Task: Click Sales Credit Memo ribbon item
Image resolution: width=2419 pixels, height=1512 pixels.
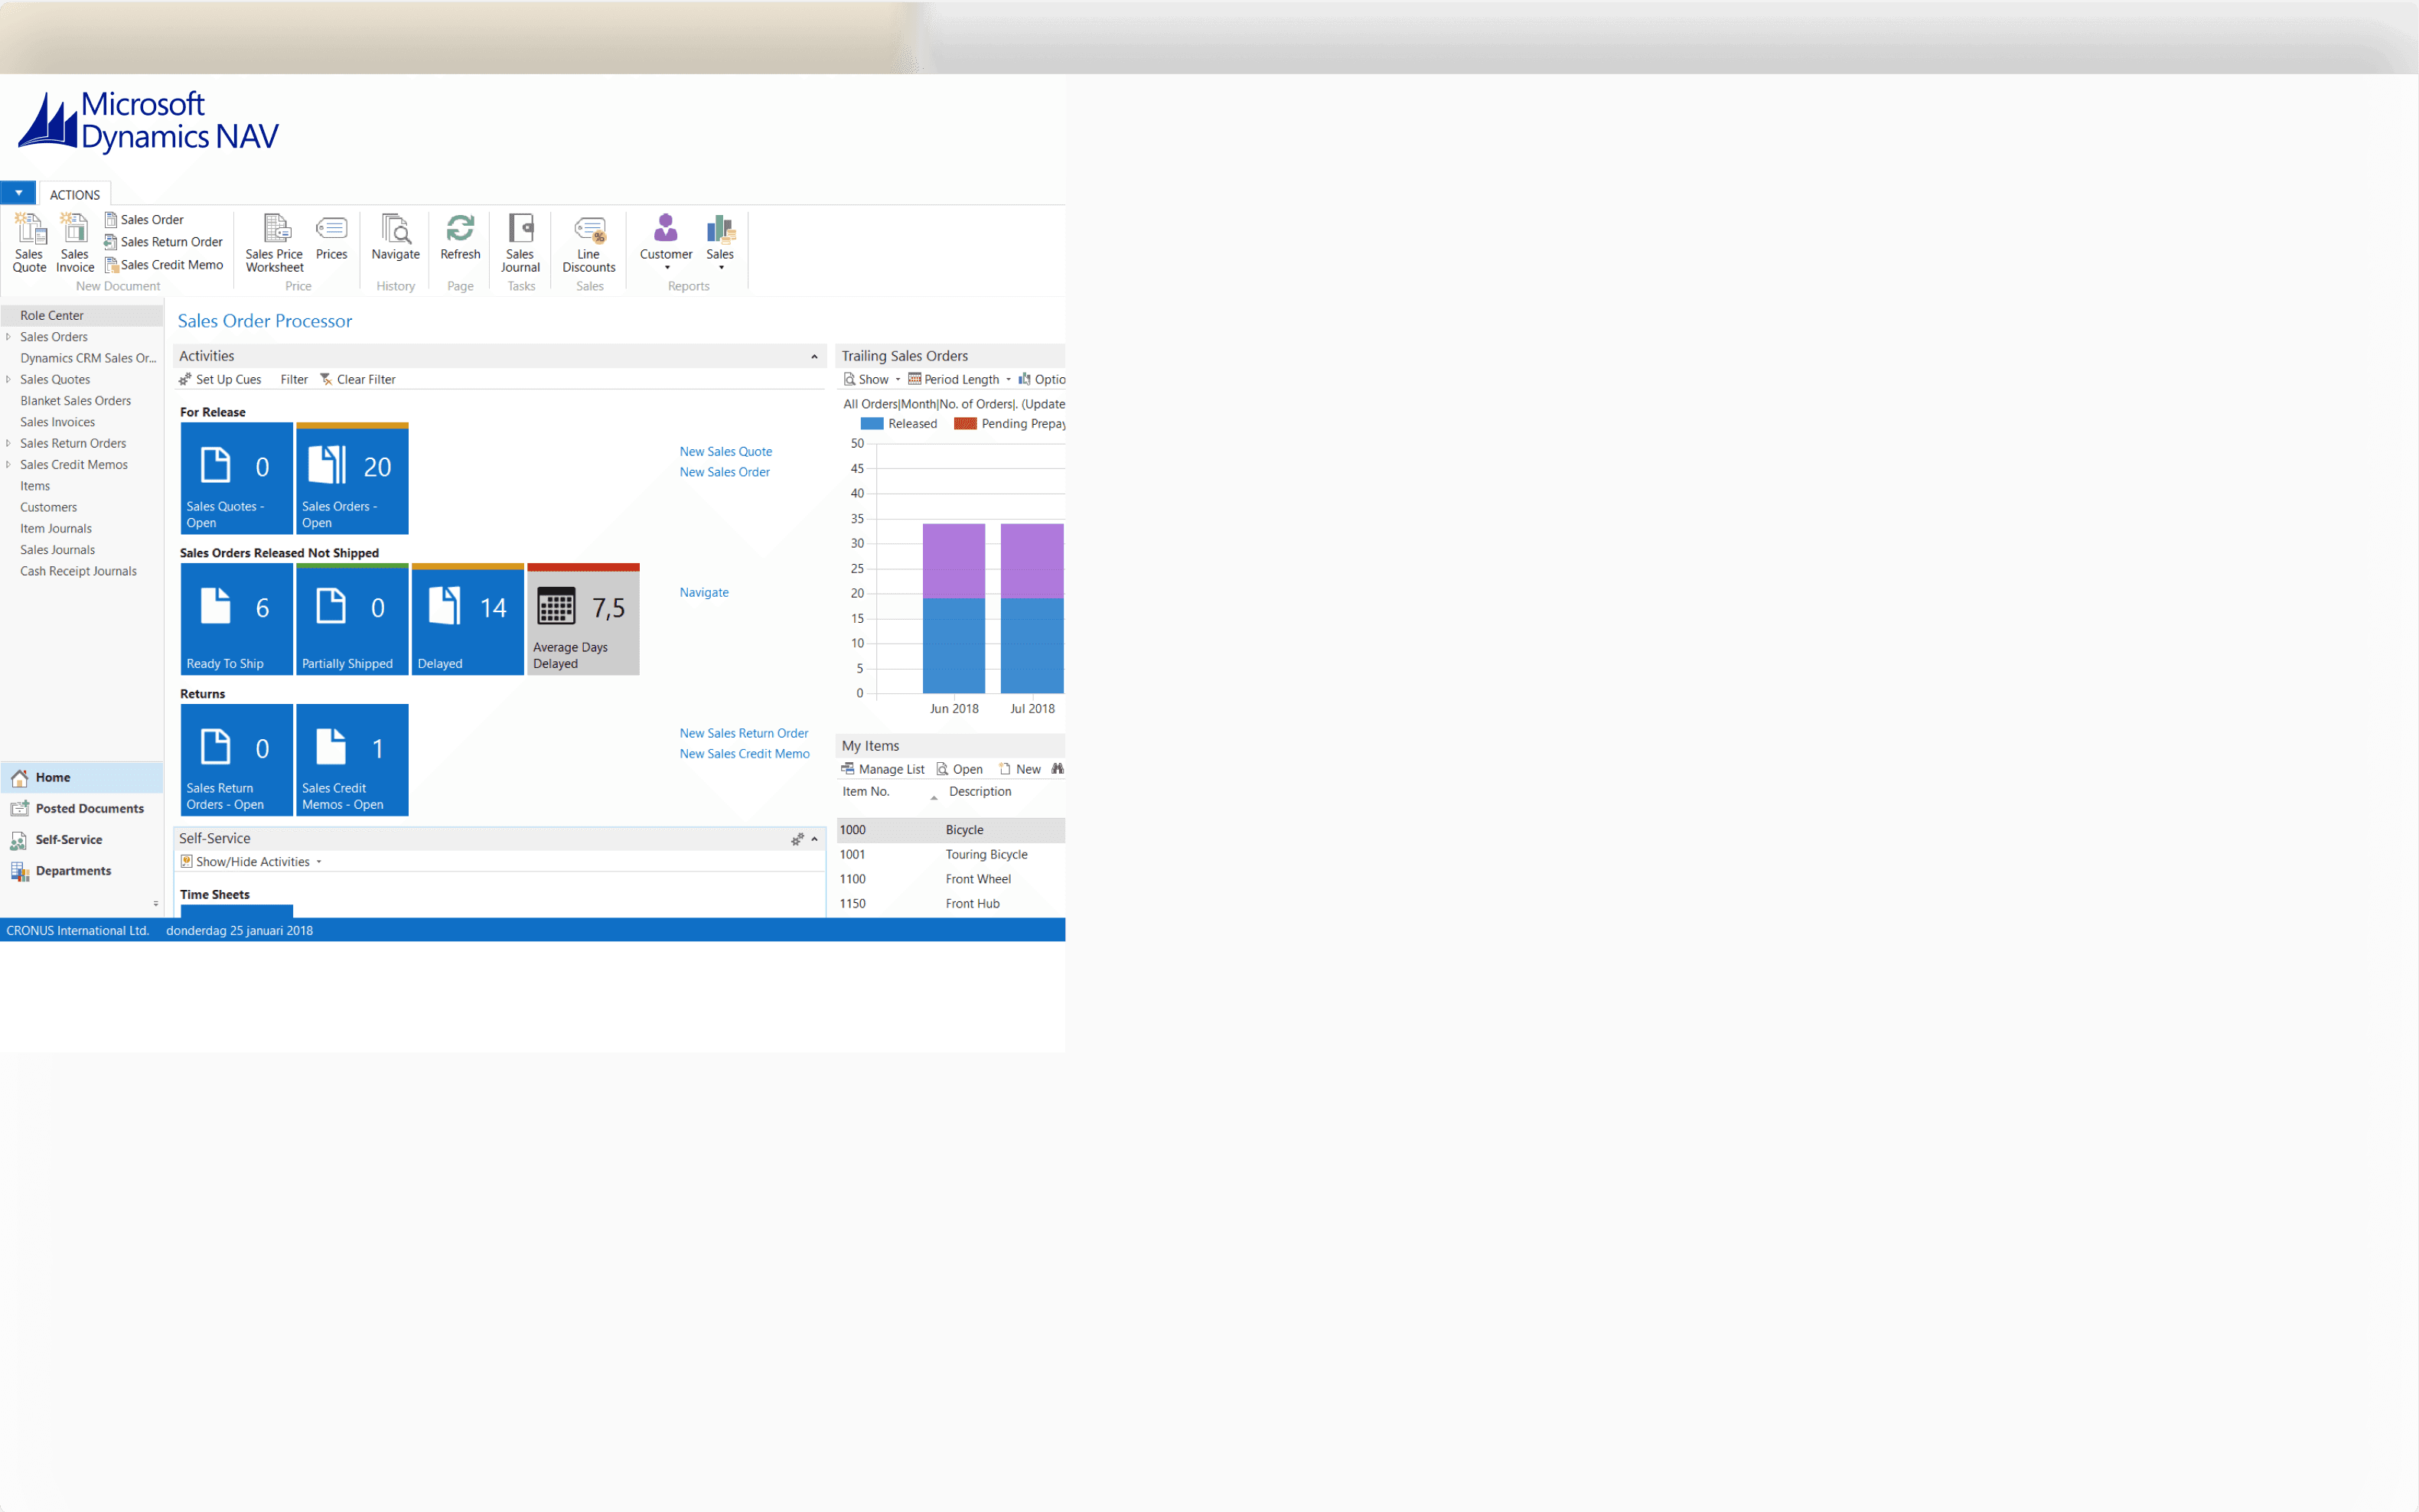Action: coord(163,265)
